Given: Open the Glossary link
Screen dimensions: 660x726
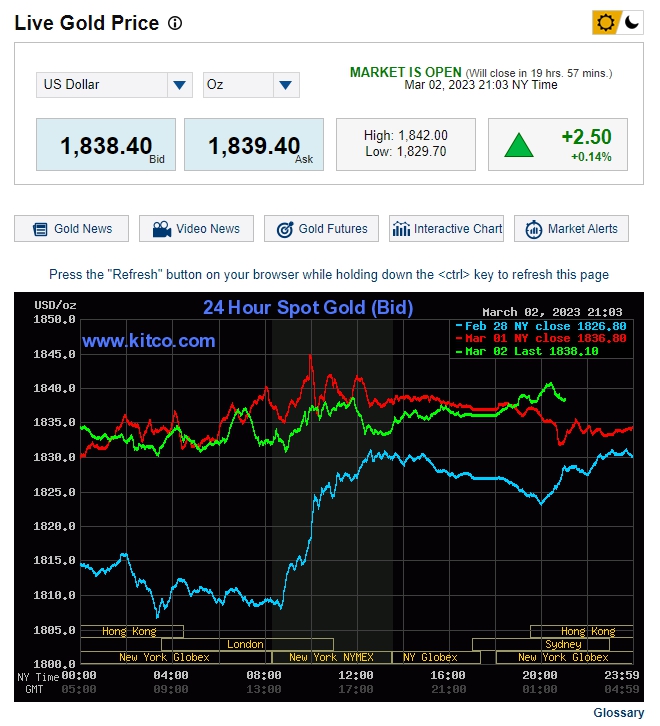Looking at the screenshot, I should [618, 713].
